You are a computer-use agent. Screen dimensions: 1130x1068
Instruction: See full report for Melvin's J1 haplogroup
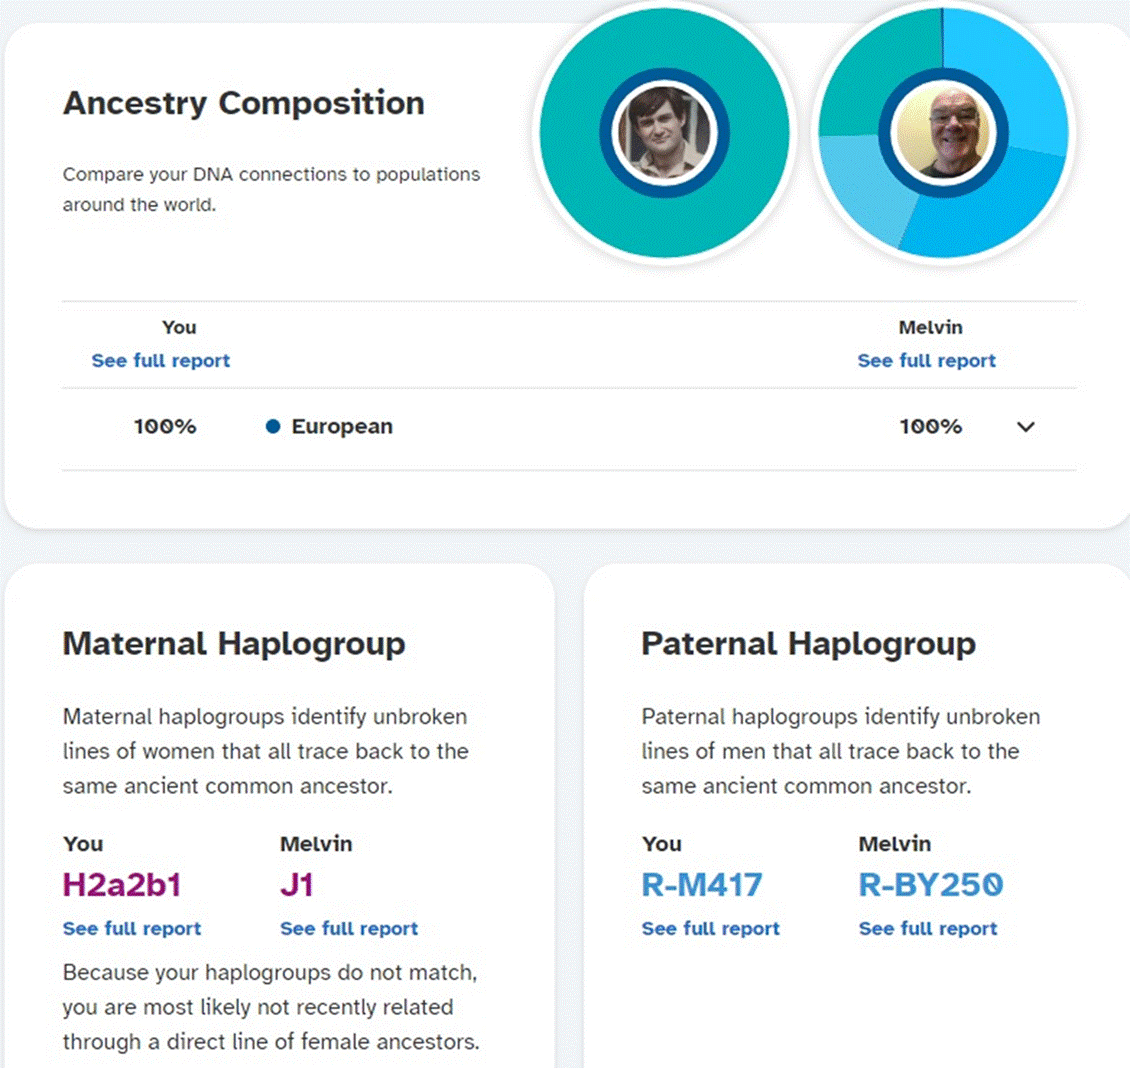(x=349, y=928)
